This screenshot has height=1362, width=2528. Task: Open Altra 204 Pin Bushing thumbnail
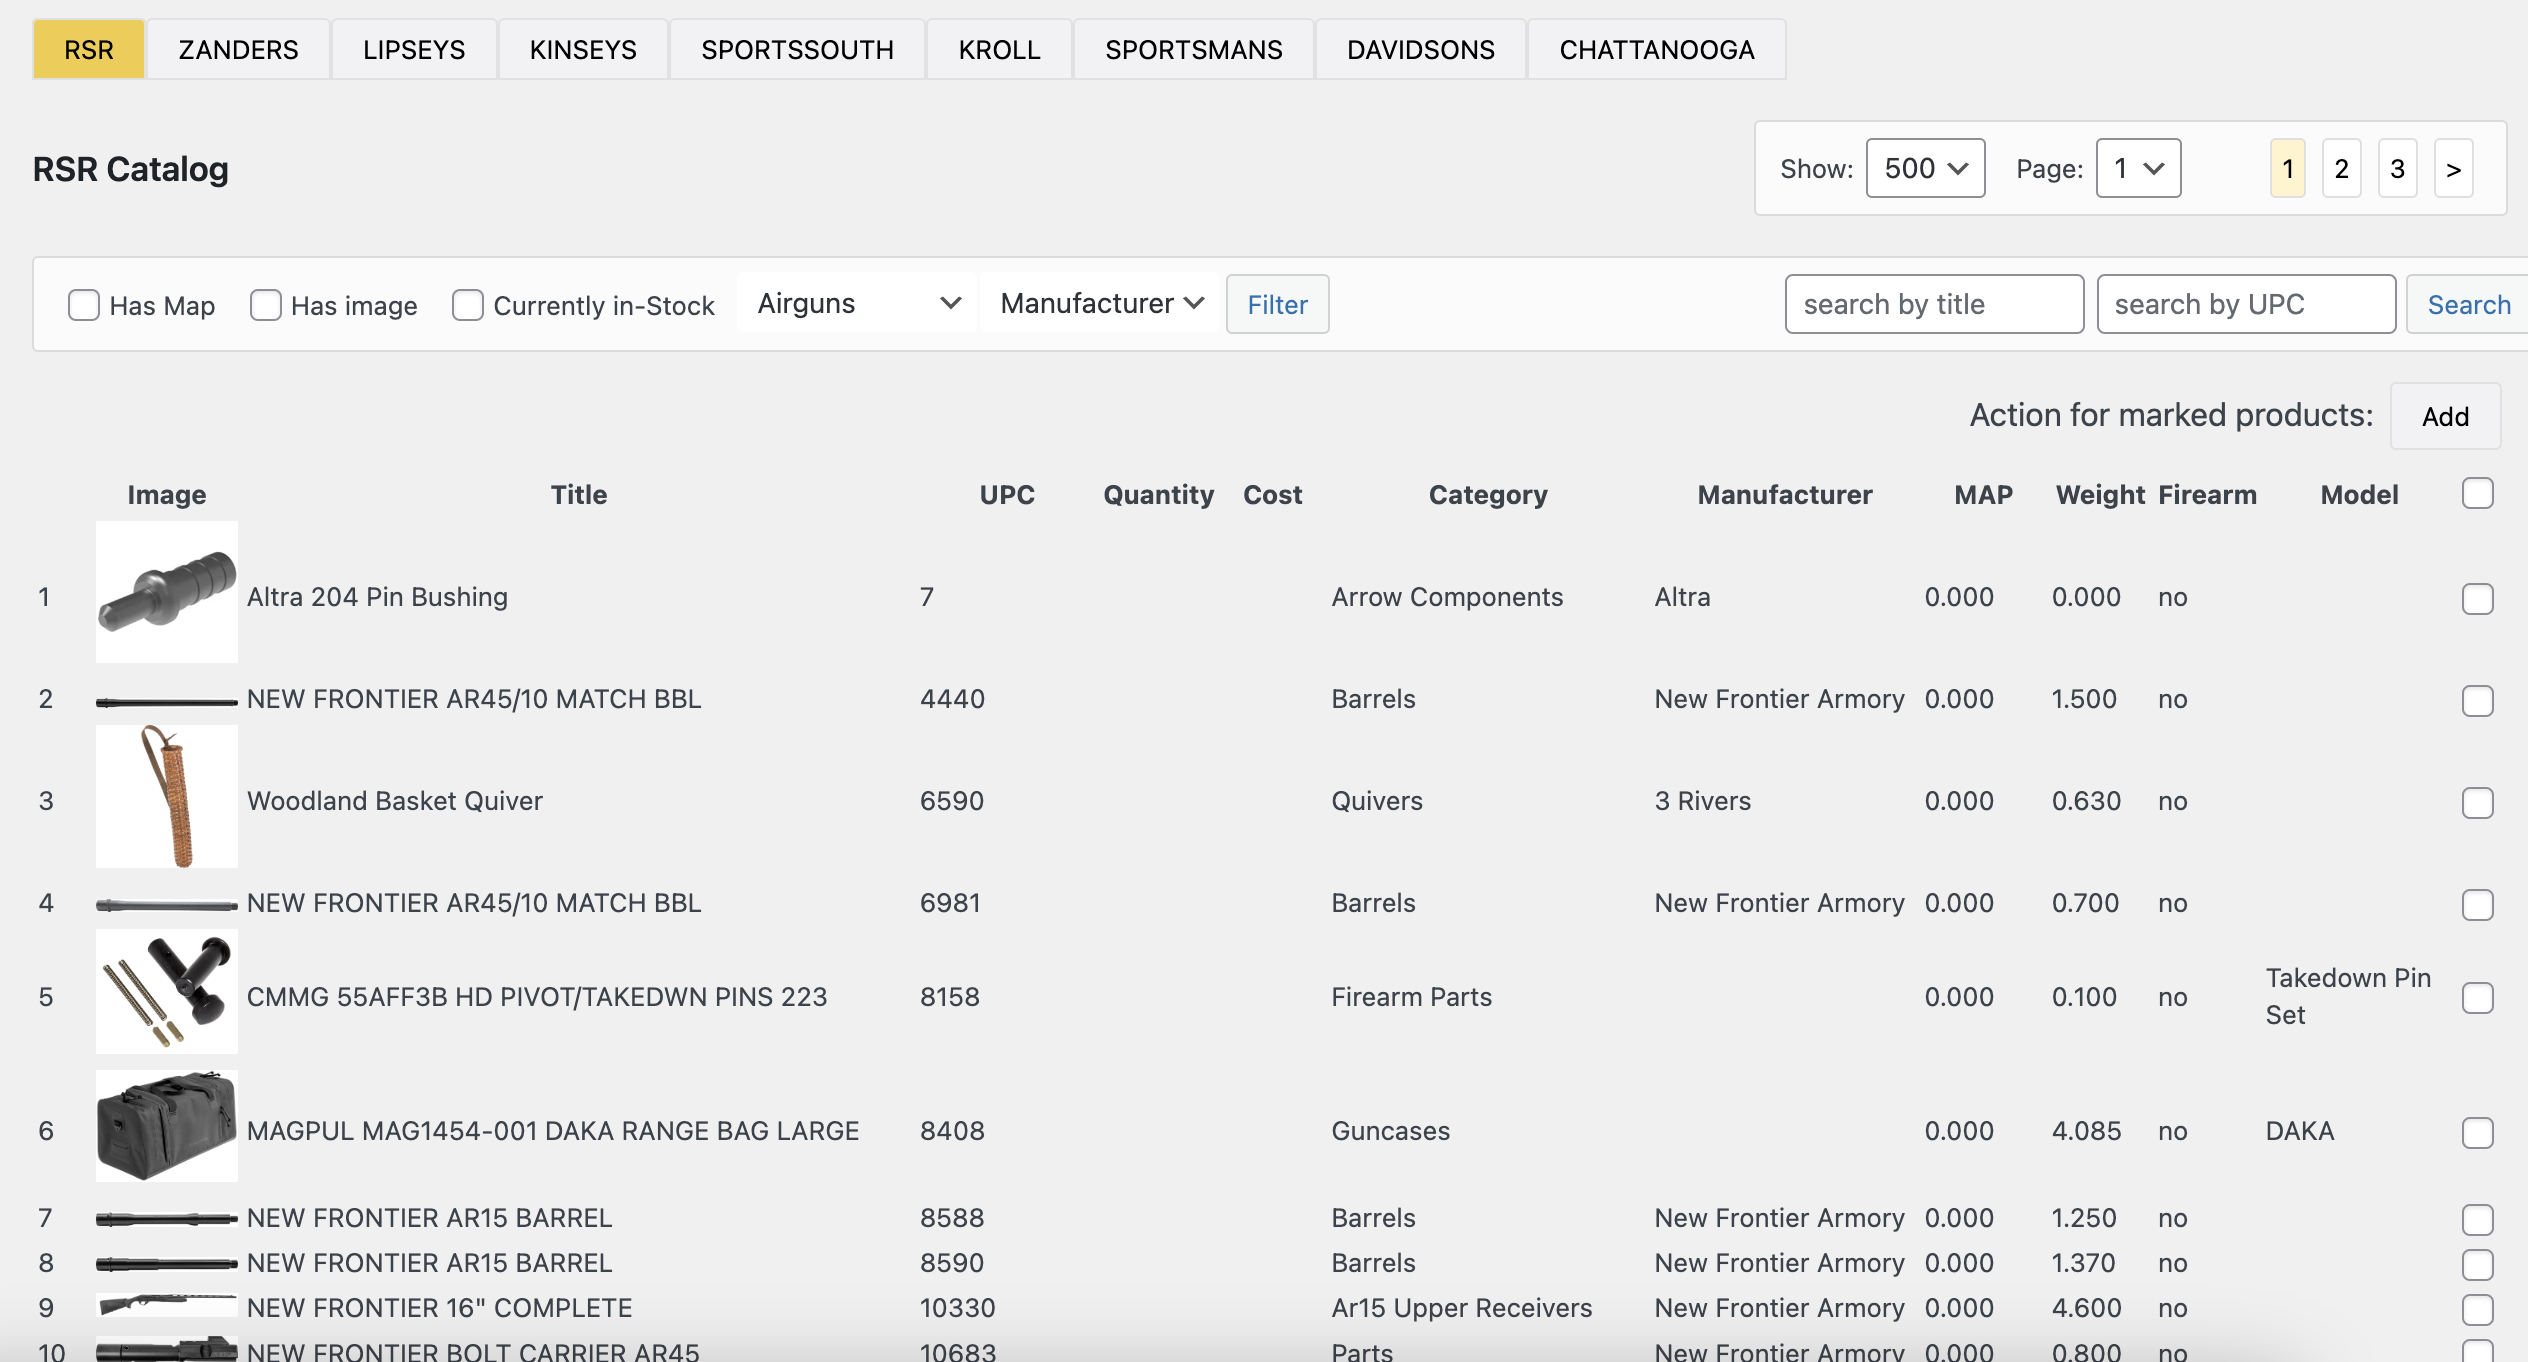[167, 592]
